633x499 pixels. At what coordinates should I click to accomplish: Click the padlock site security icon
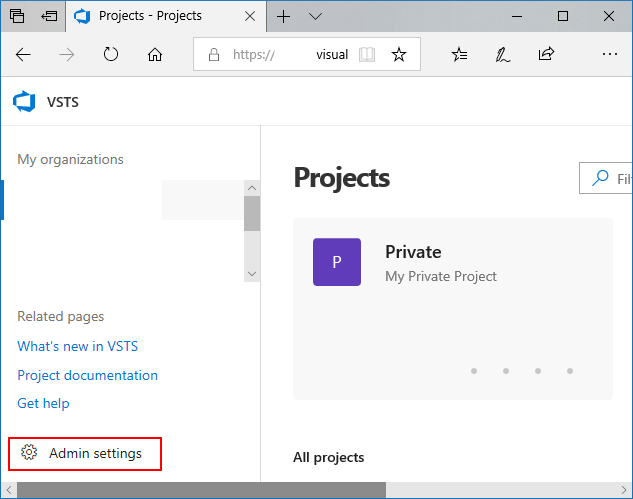coord(214,55)
